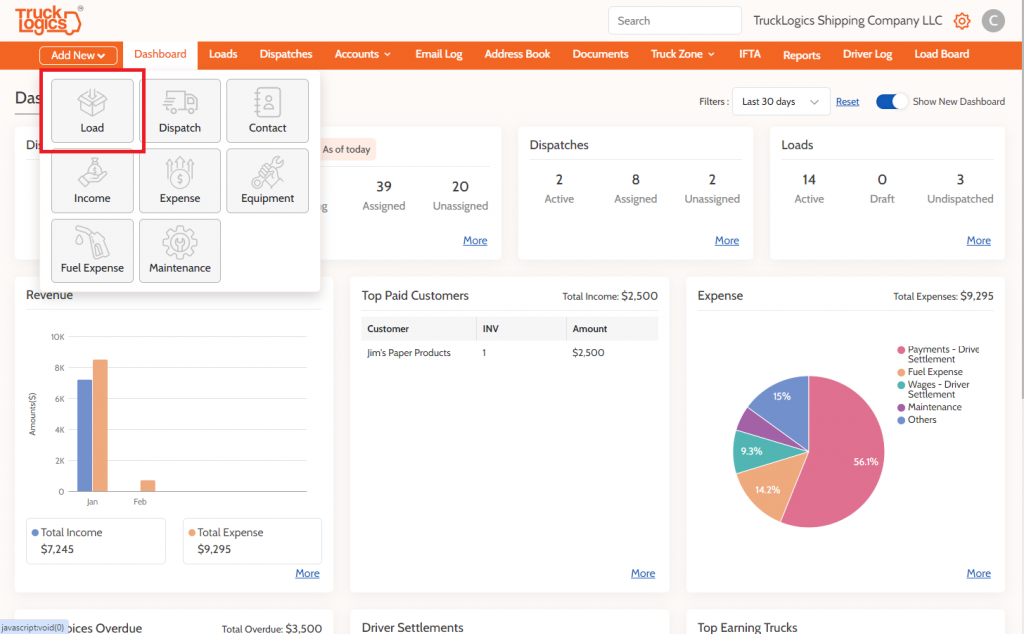Viewport: 1024px width, 634px height.
Task: Click the Equipment wrench icon tile
Action: 267,181
